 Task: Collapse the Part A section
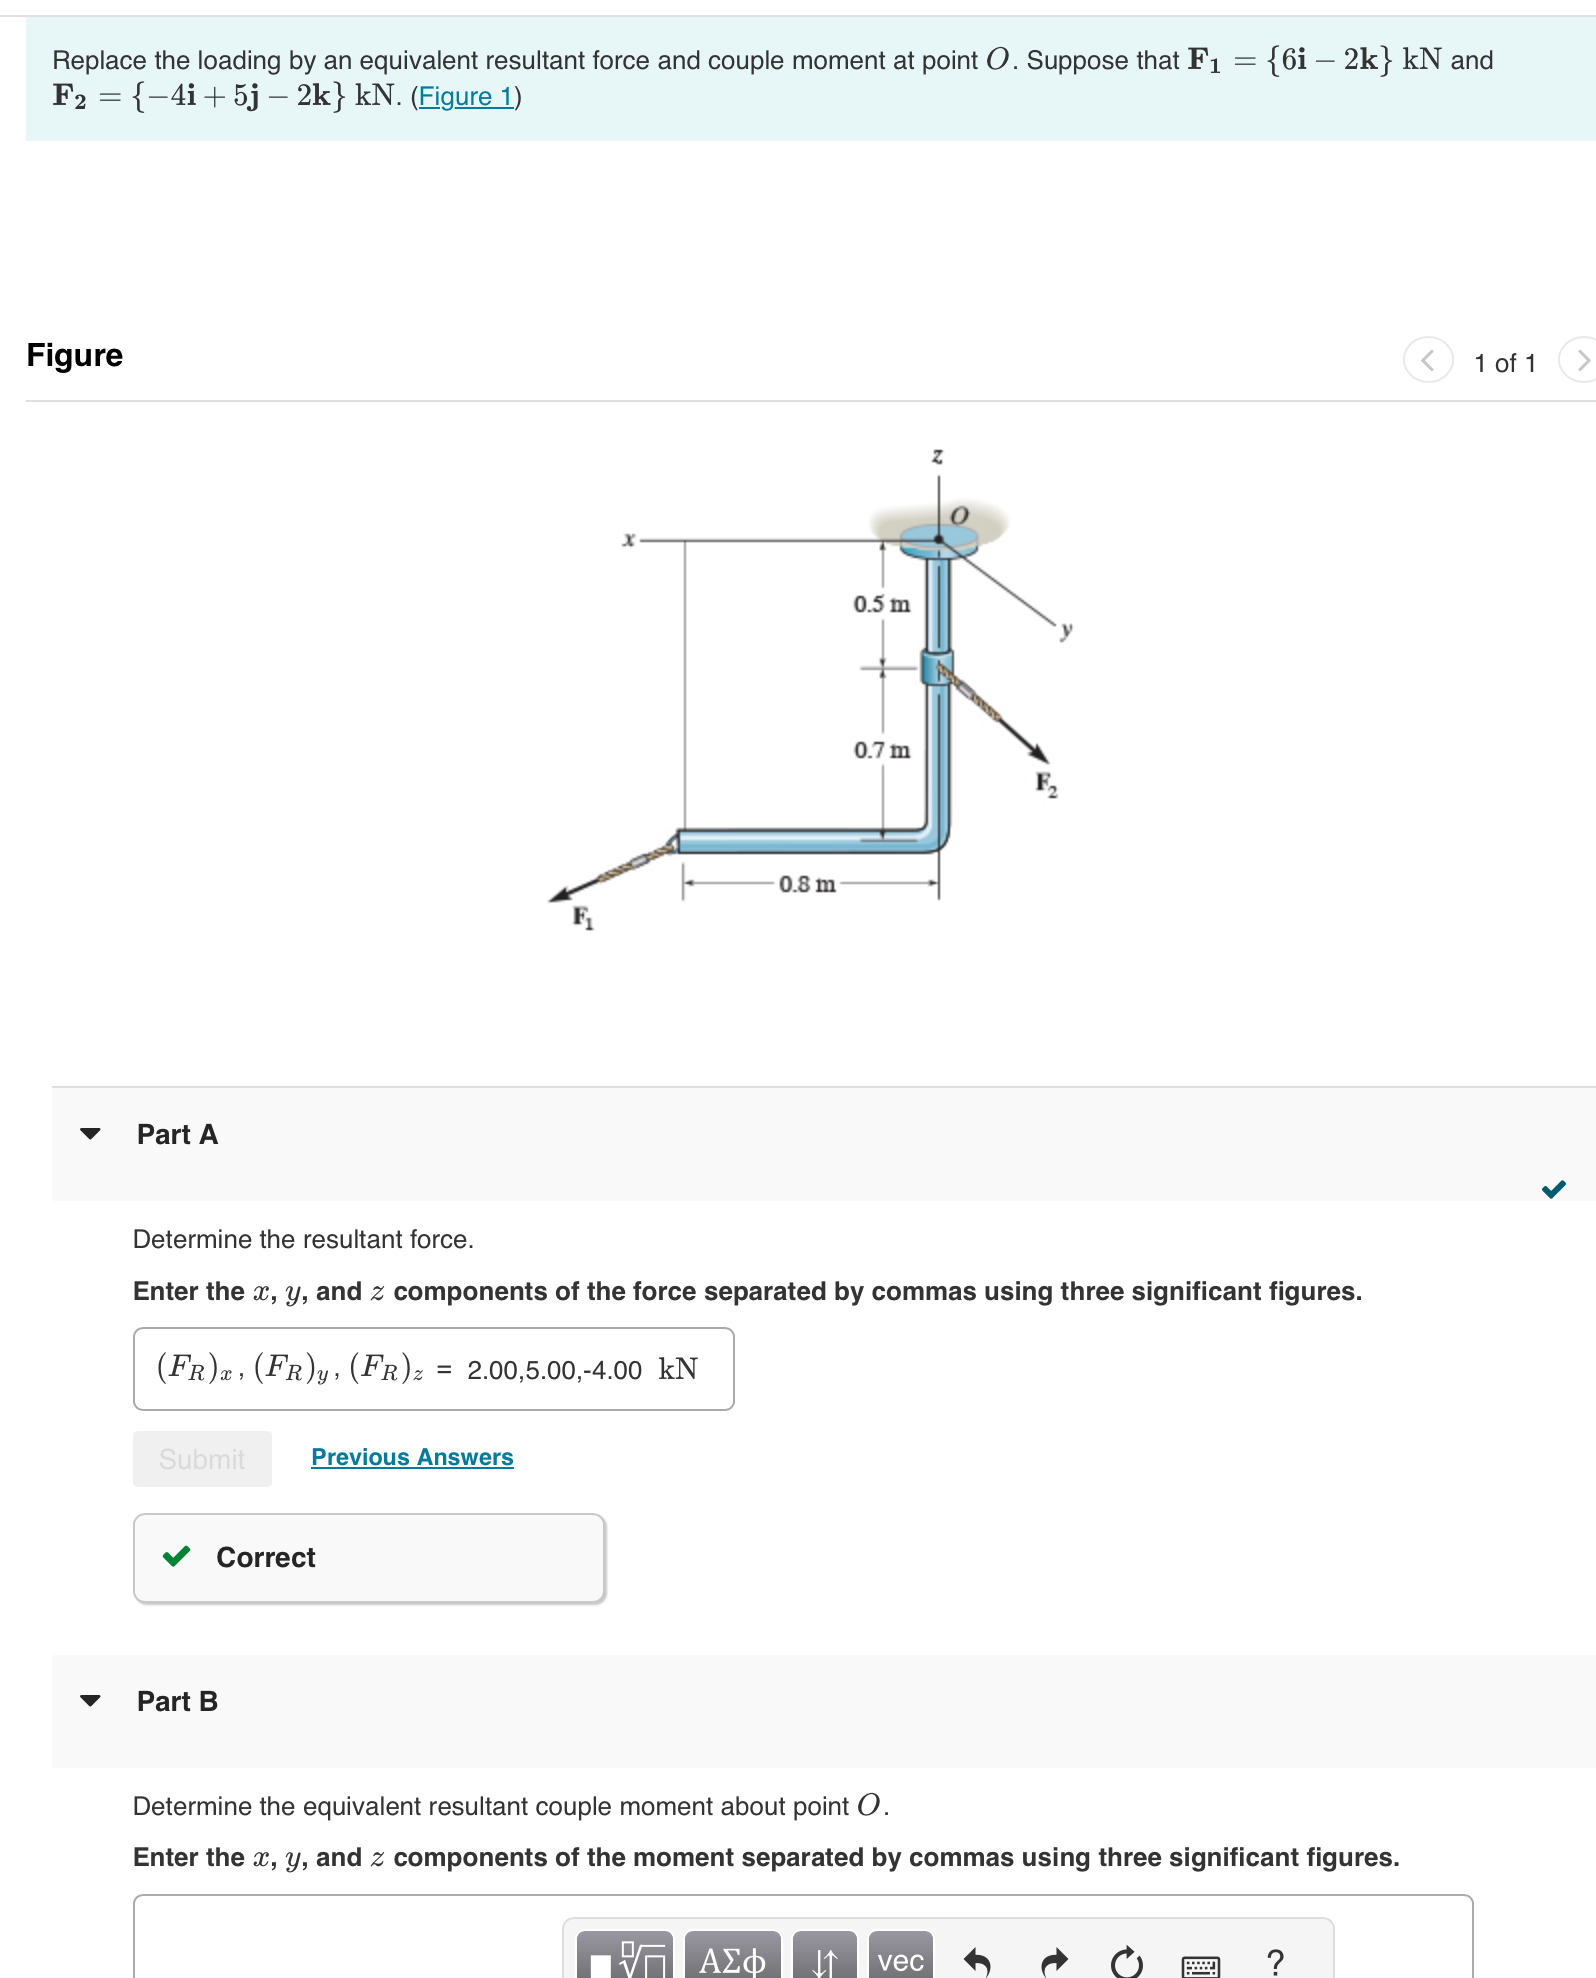[x=91, y=1134]
